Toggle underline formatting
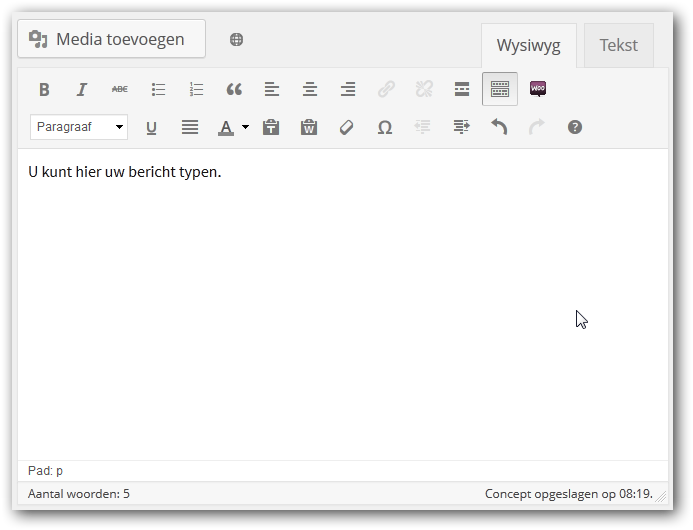Viewport: 693px width, 530px height. [151, 127]
